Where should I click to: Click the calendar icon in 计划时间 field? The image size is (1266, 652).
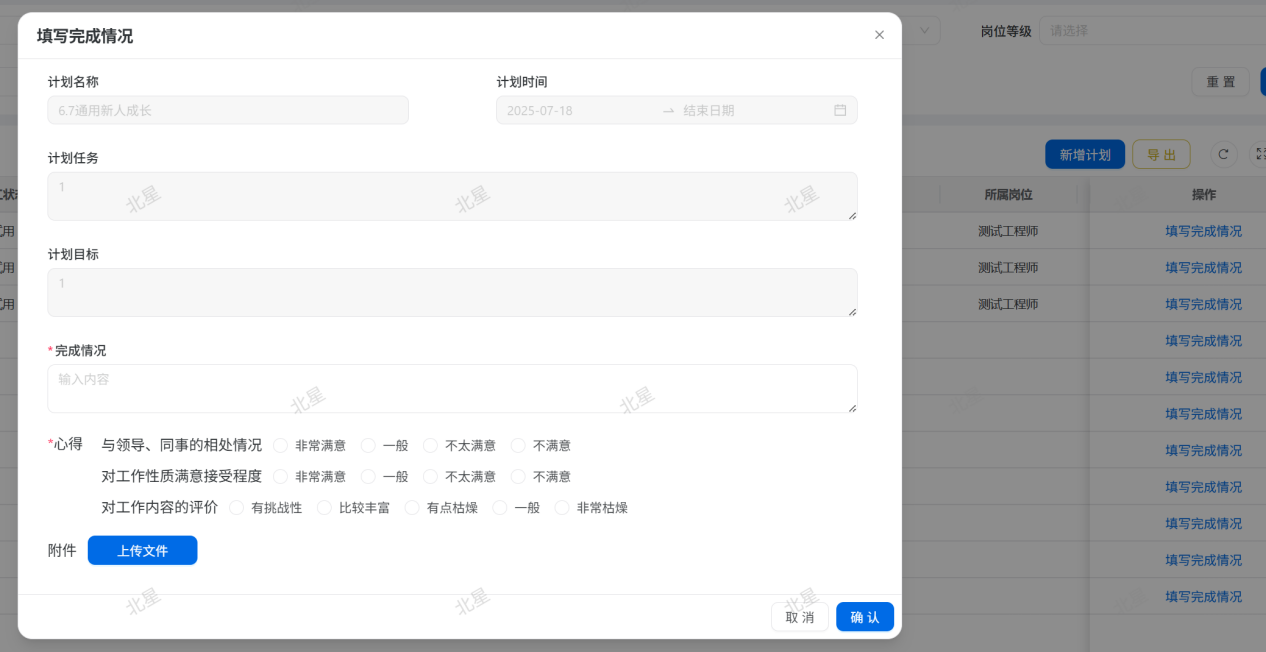(840, 111)
